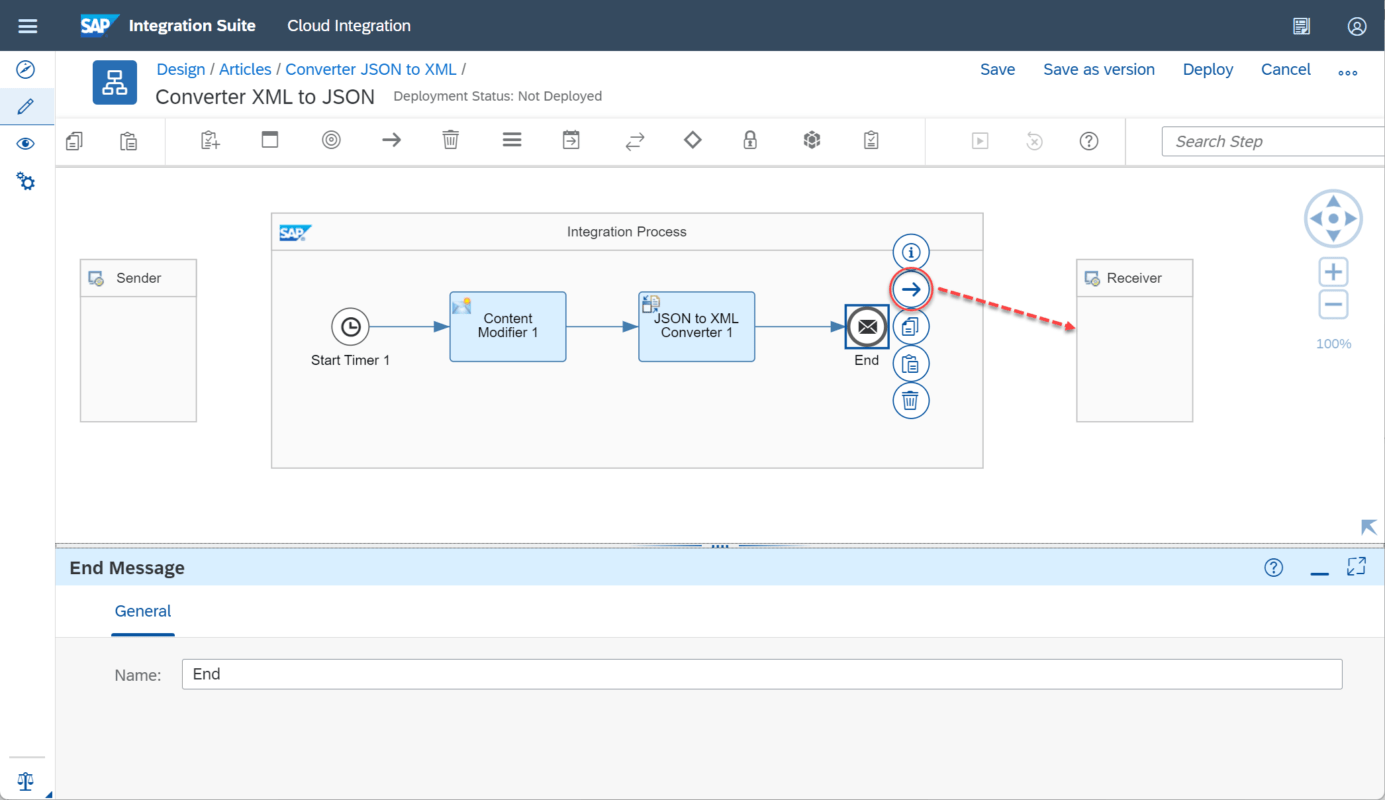
Task: Click the End step delete trash button
Action: click(911, 400)
